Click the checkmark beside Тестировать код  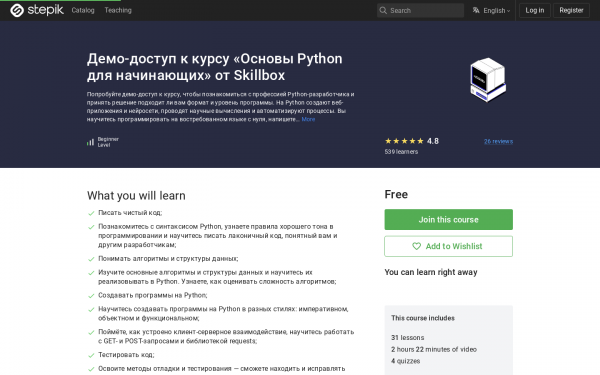click(91, 355)
